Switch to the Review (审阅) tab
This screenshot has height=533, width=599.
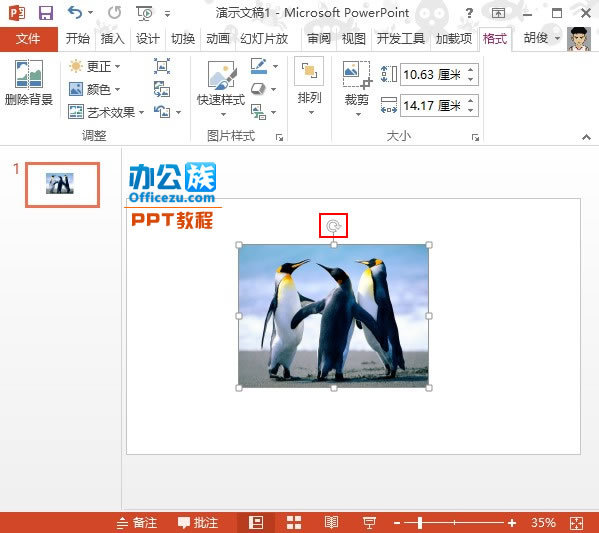(319, 39)
